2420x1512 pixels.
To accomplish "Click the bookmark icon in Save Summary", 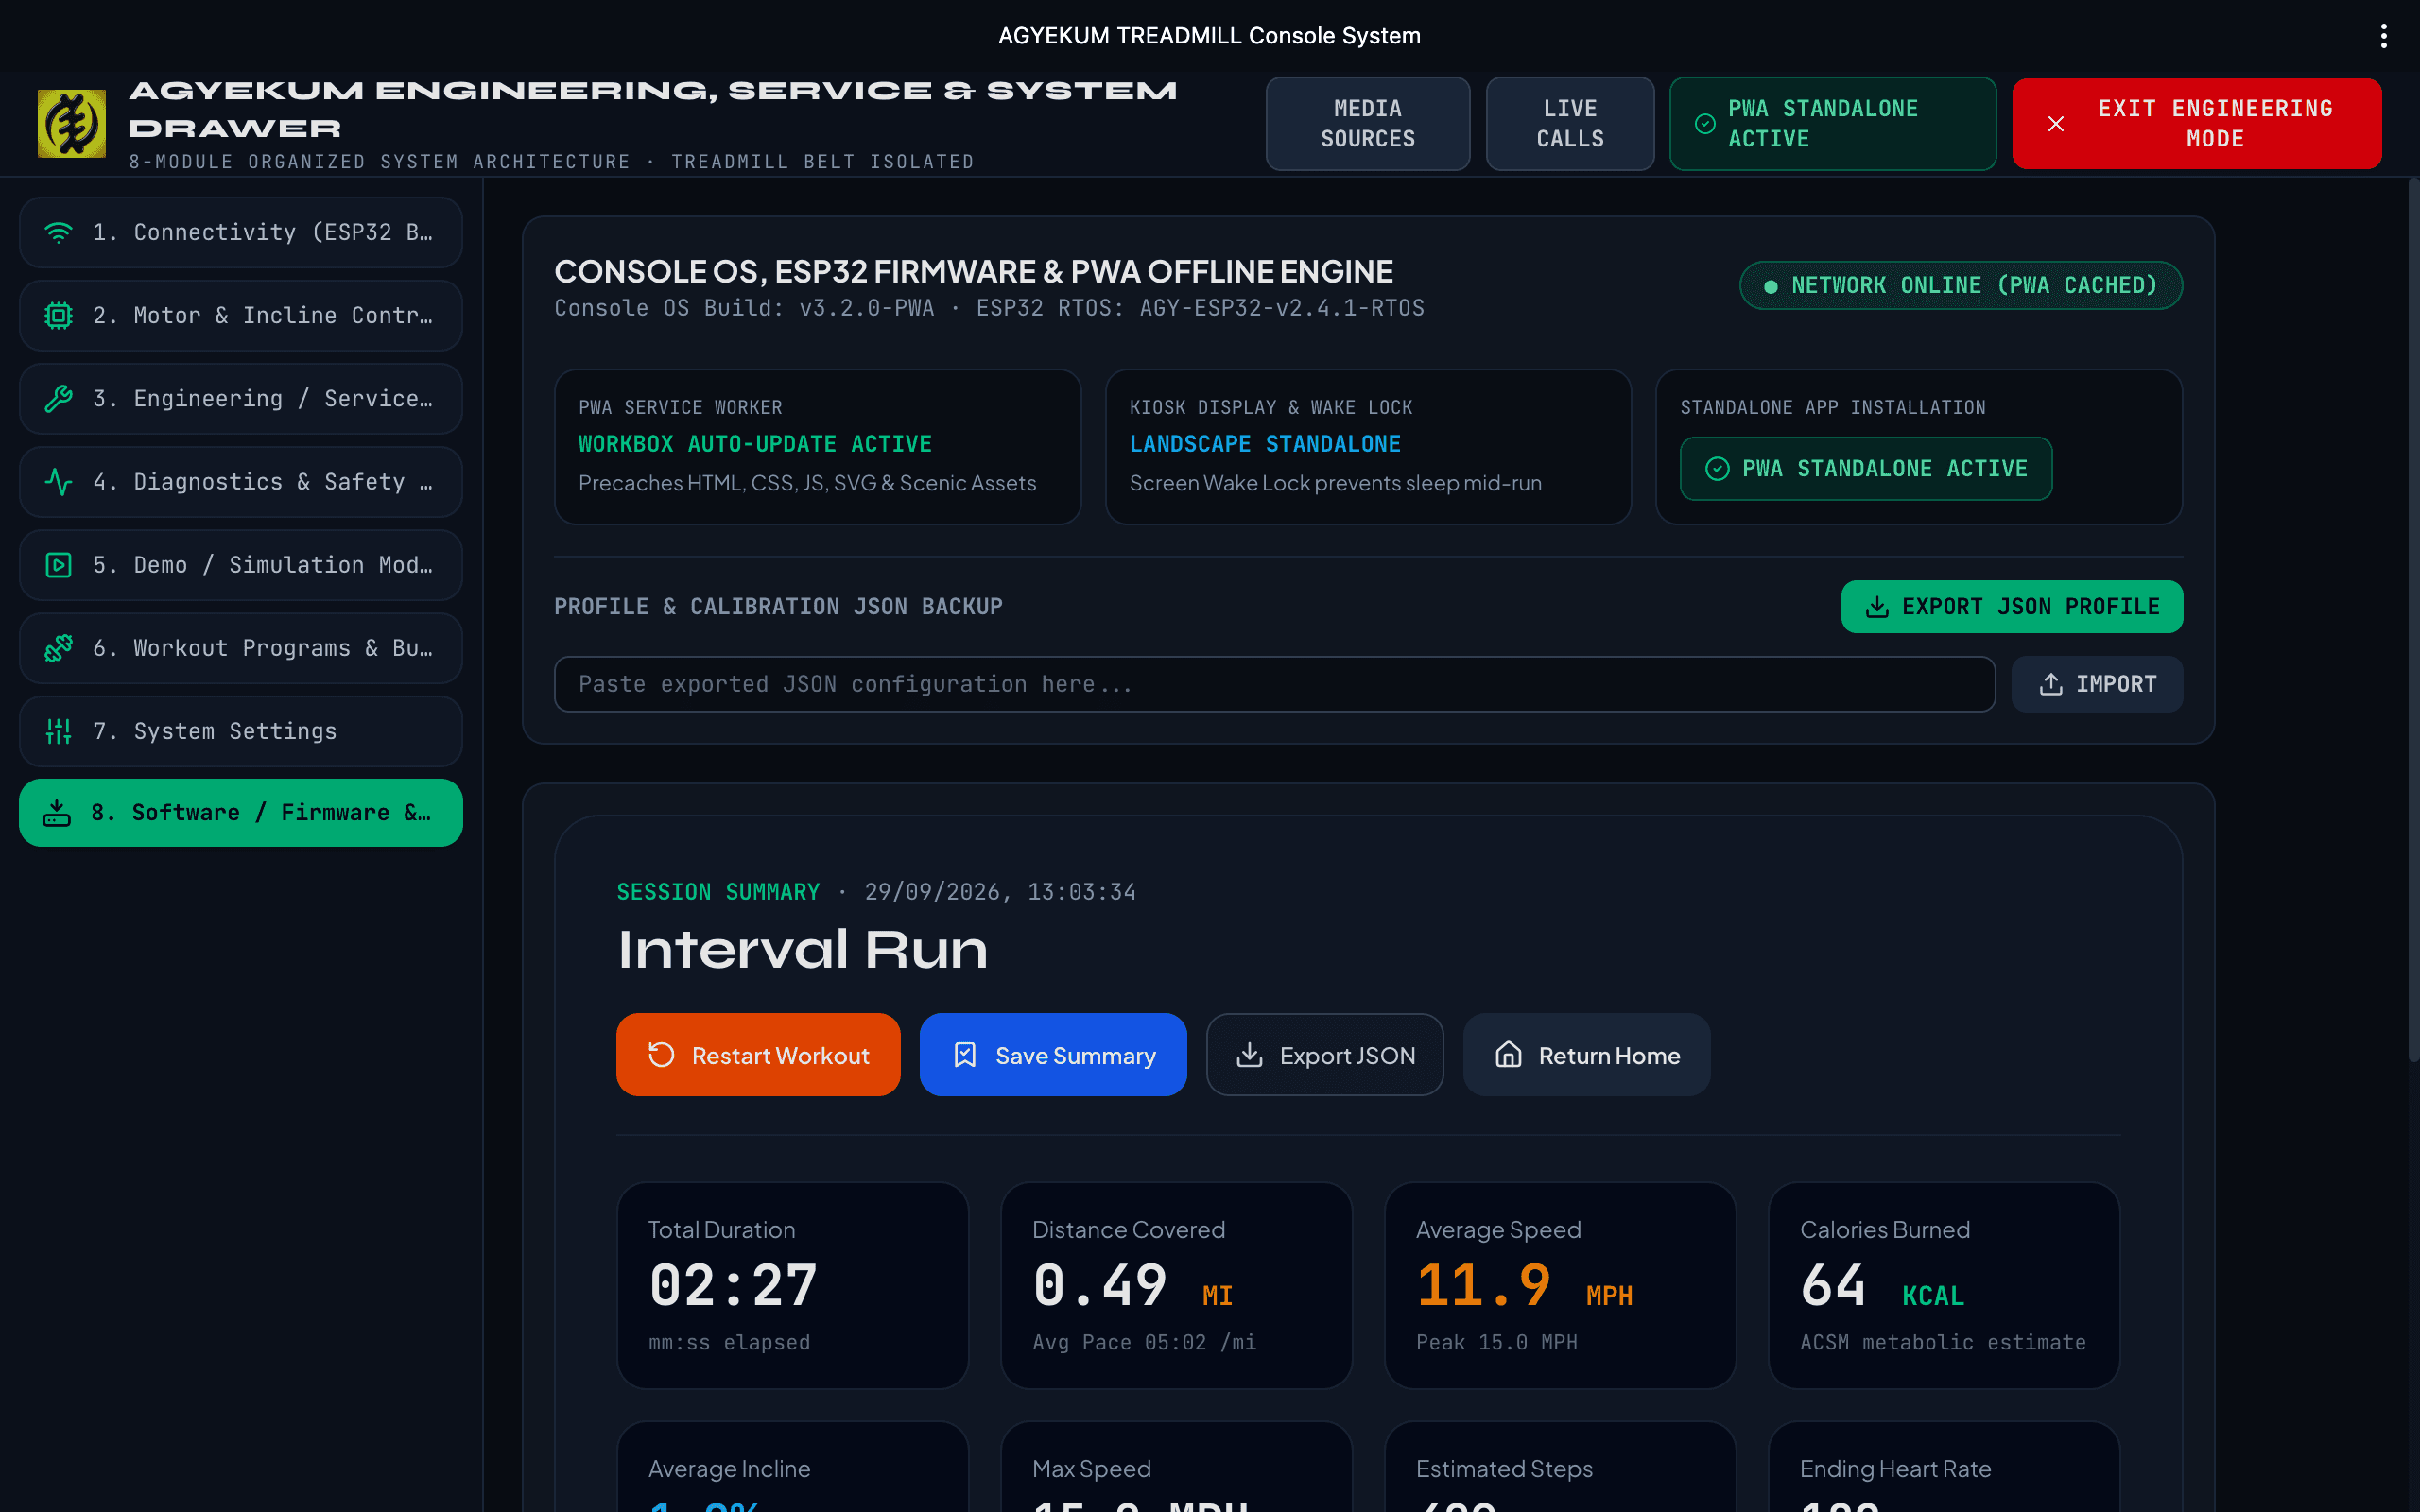I will click(x=964, y=1055).
